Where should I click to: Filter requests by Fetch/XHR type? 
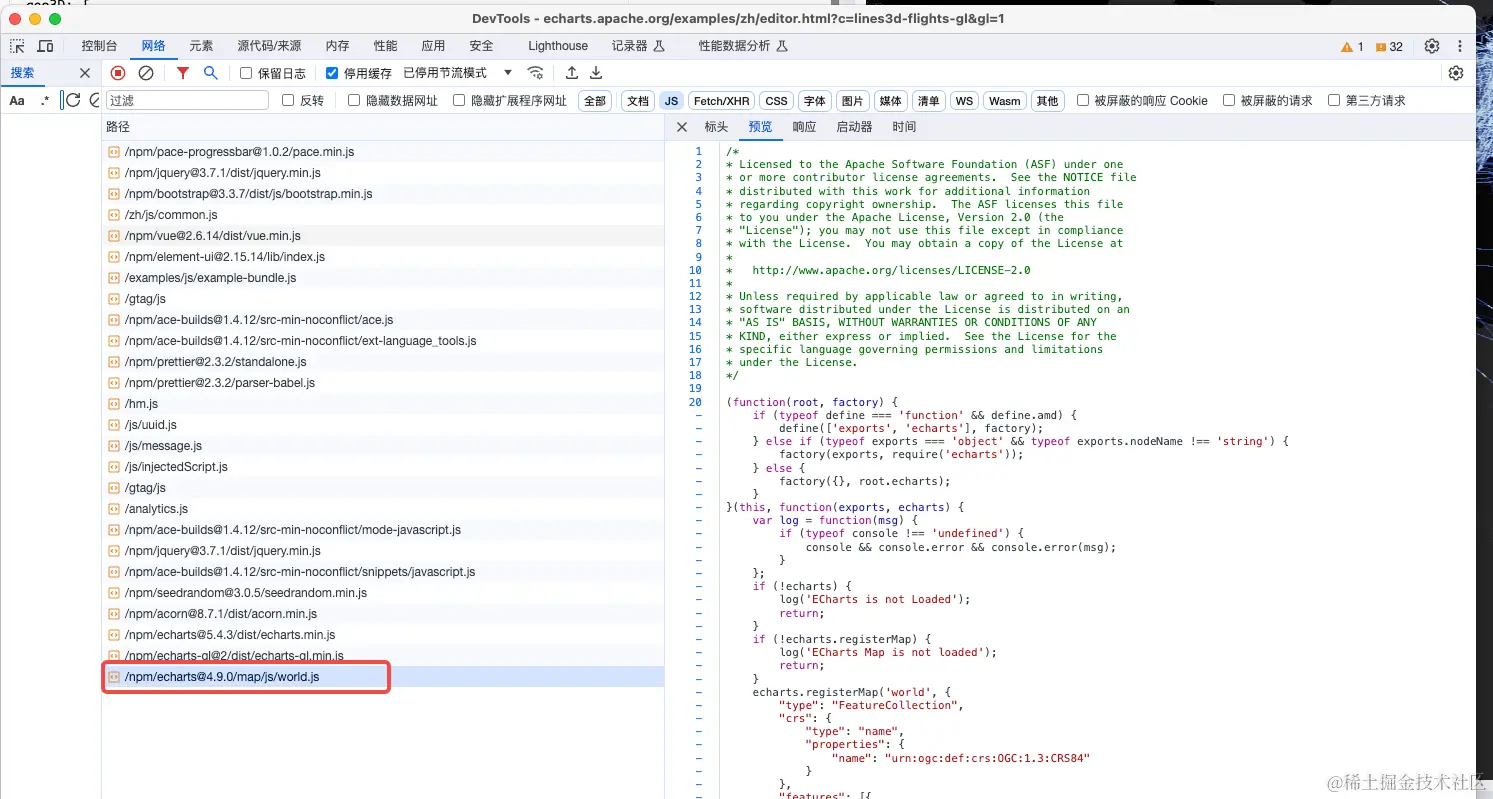[x=722, y=101]
